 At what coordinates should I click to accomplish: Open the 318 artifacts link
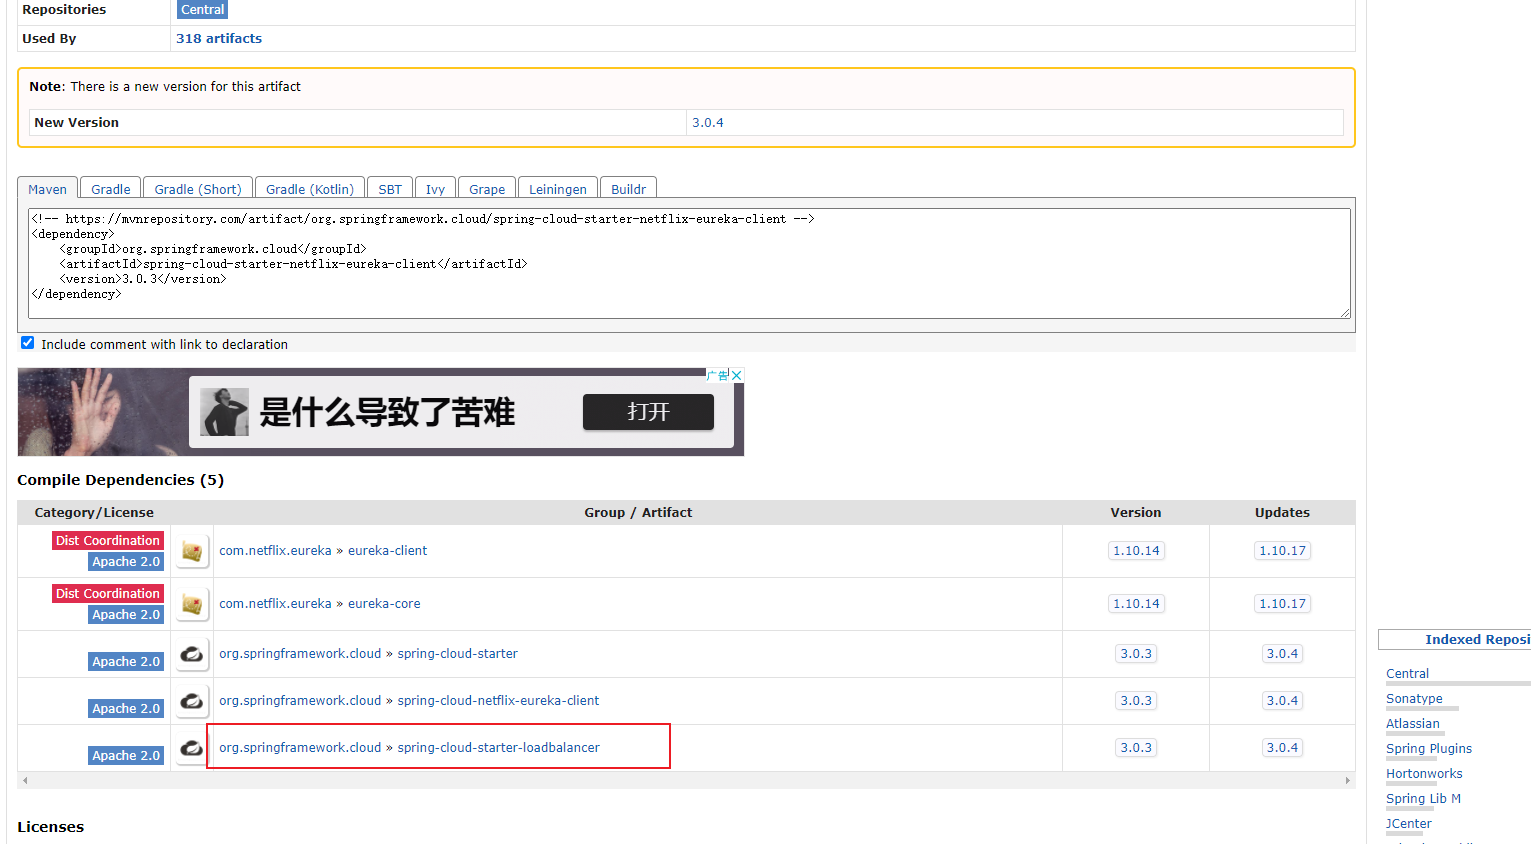[x=219, y=39]
